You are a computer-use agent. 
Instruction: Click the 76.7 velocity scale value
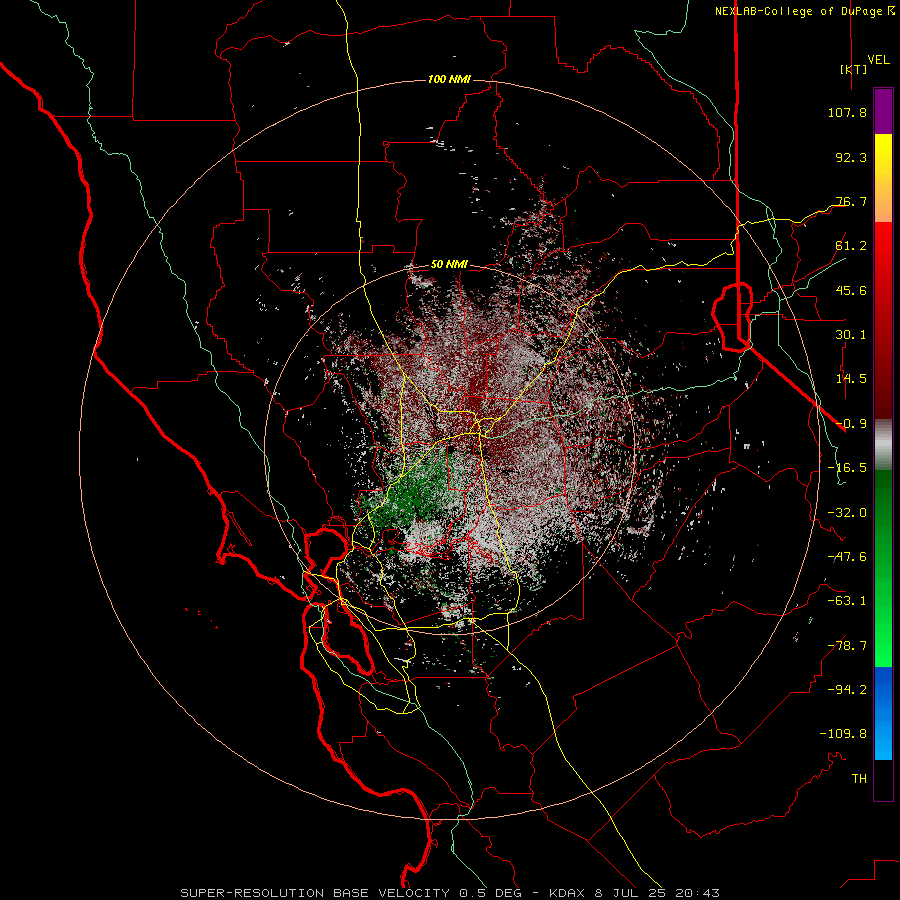[851, 201]
